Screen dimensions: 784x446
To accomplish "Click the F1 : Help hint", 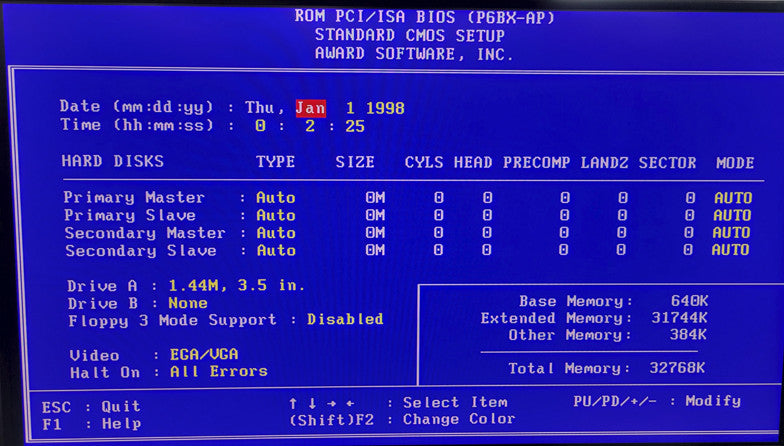I will 92,424.
